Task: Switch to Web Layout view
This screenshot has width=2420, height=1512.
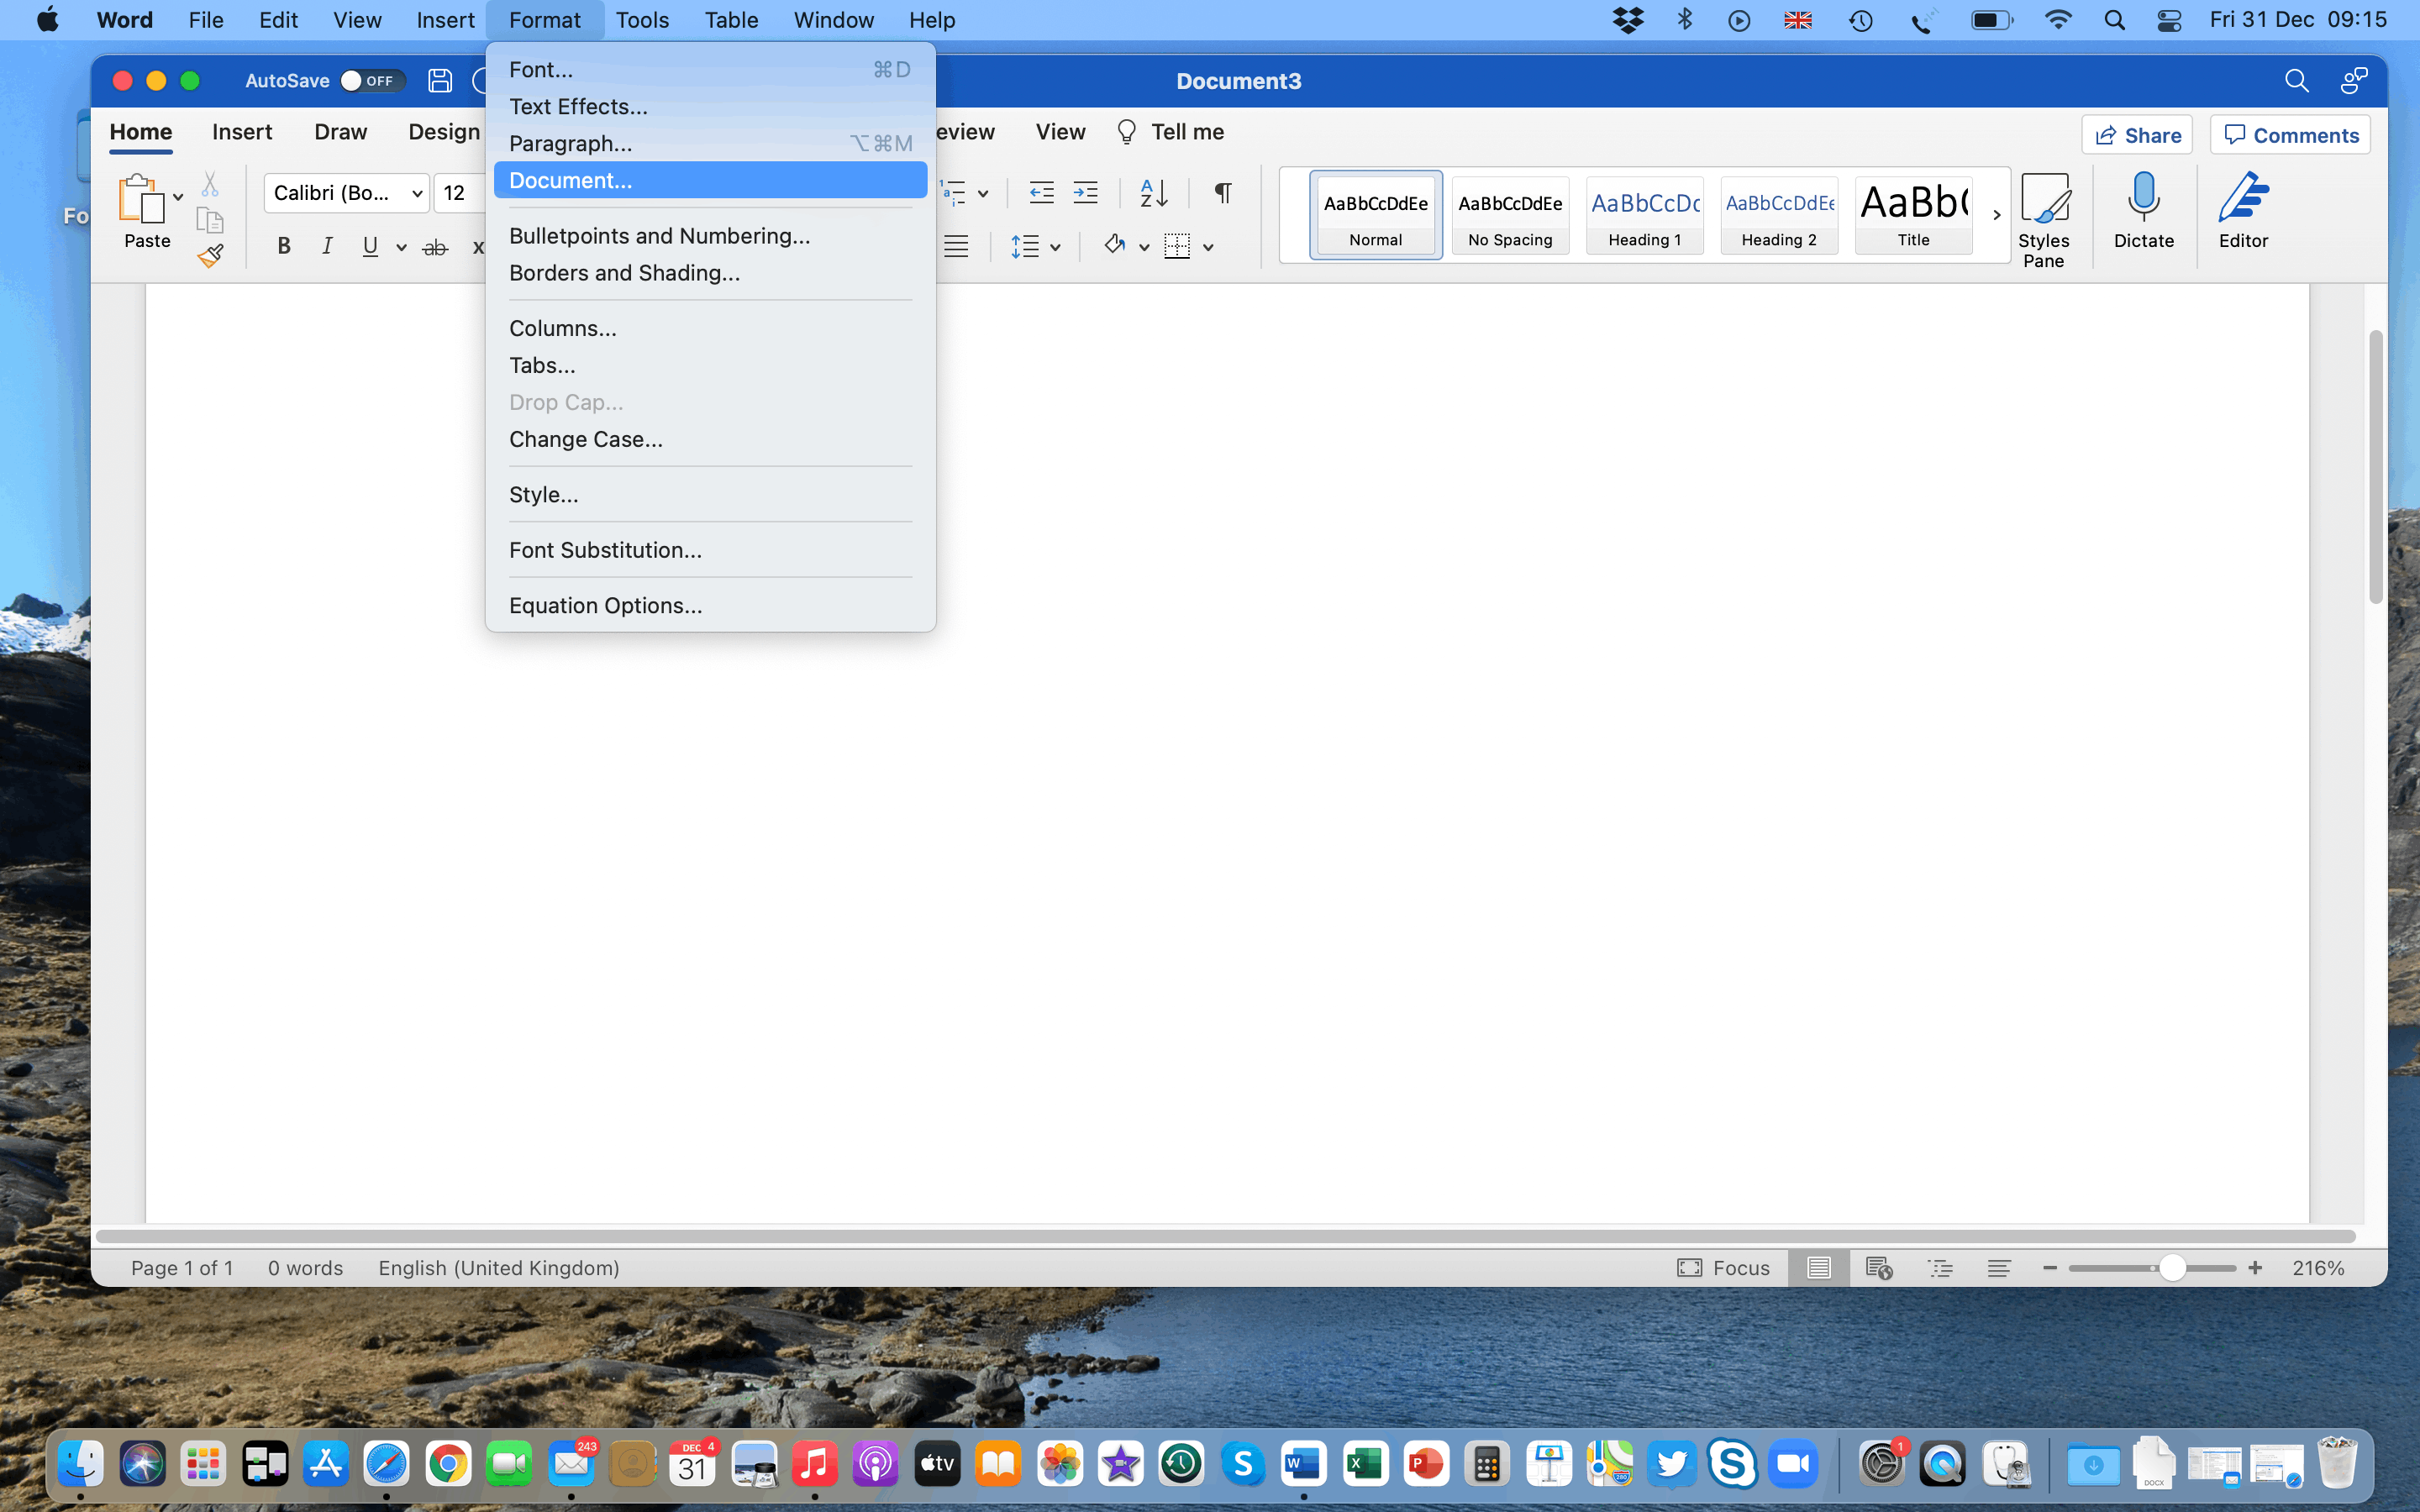Action: [x=1879, y=1268]
